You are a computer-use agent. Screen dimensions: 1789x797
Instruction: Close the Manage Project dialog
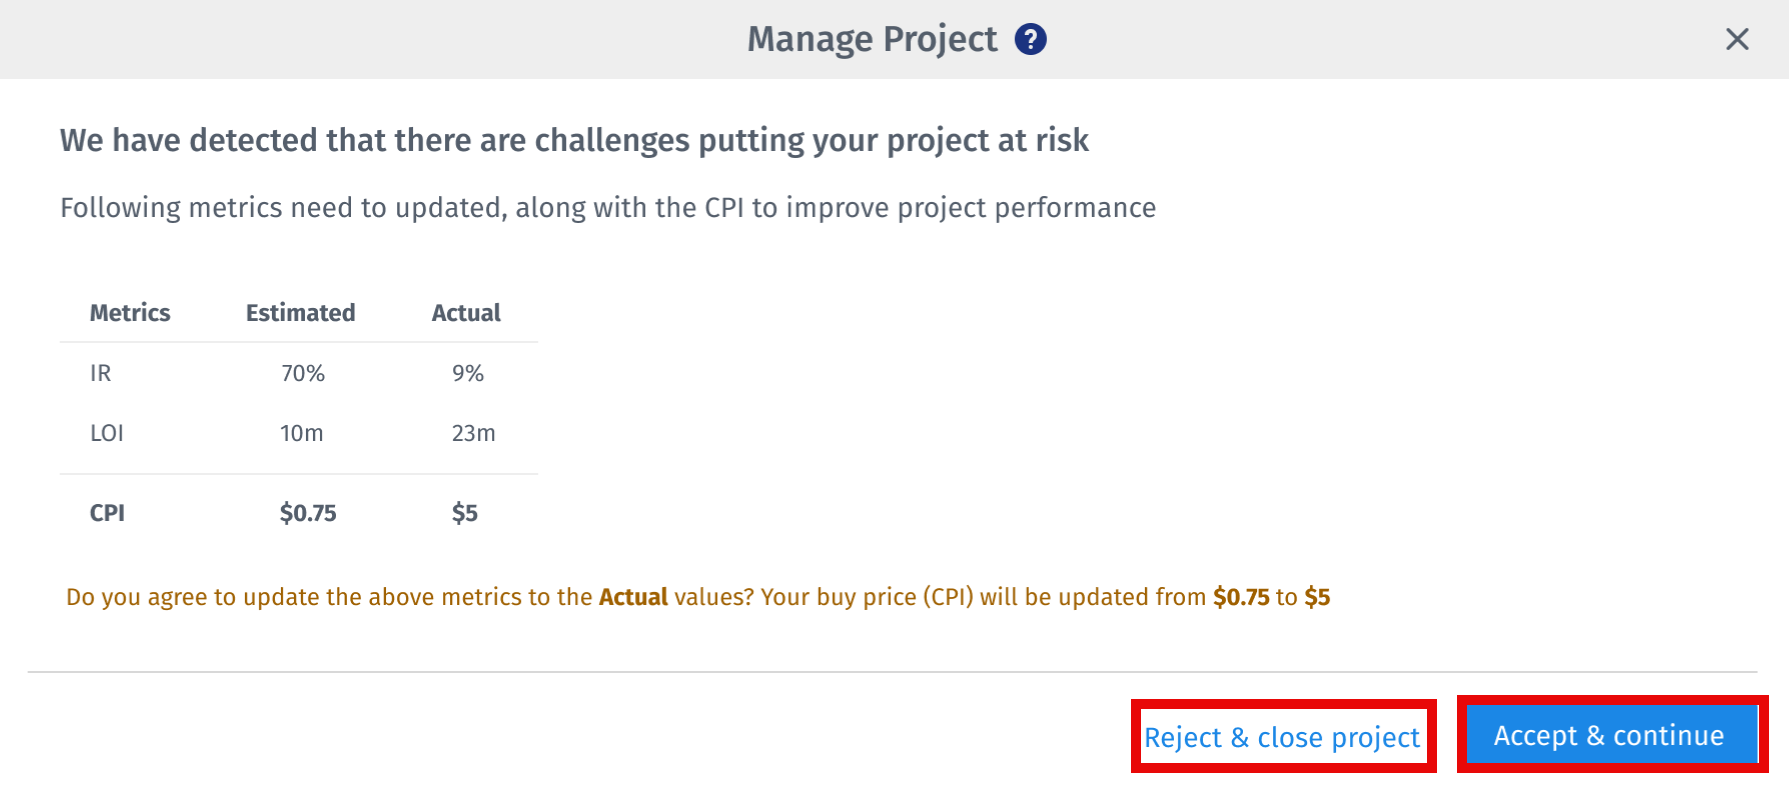pyautogui.click(x=1737, y=39)
